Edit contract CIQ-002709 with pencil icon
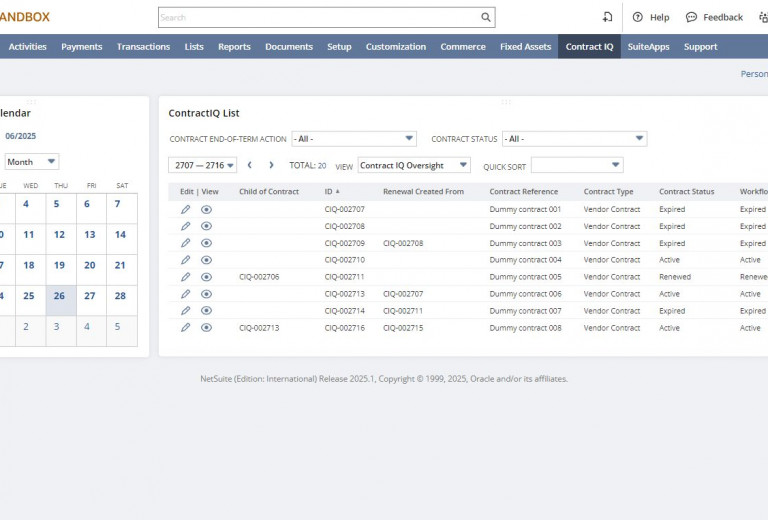 point(186,243)
